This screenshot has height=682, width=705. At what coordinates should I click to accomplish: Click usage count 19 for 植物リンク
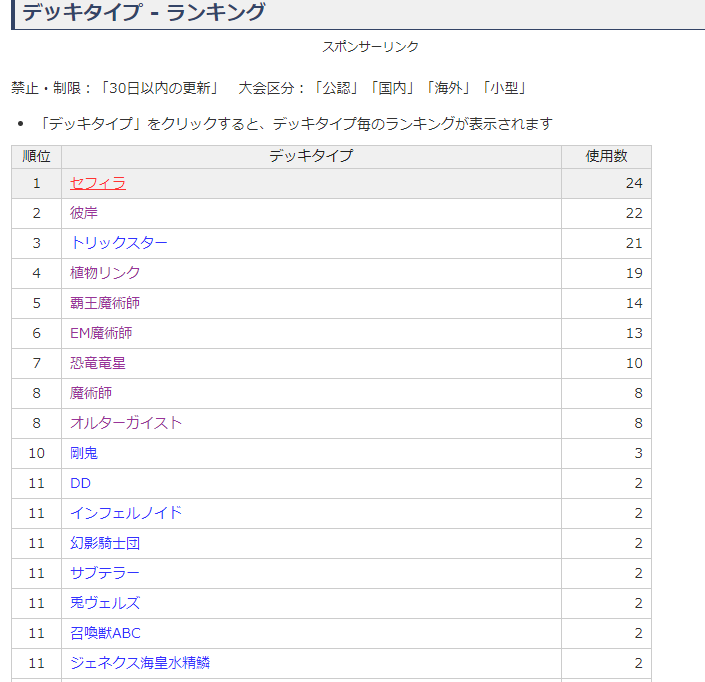point(634,273)
